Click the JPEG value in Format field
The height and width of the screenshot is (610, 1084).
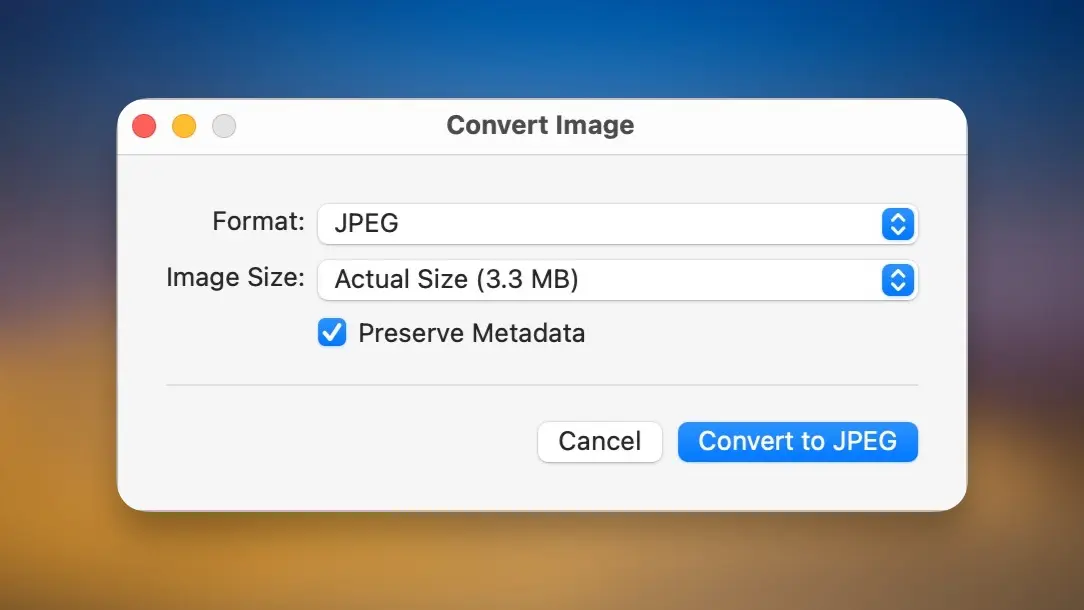click(366, 224)
